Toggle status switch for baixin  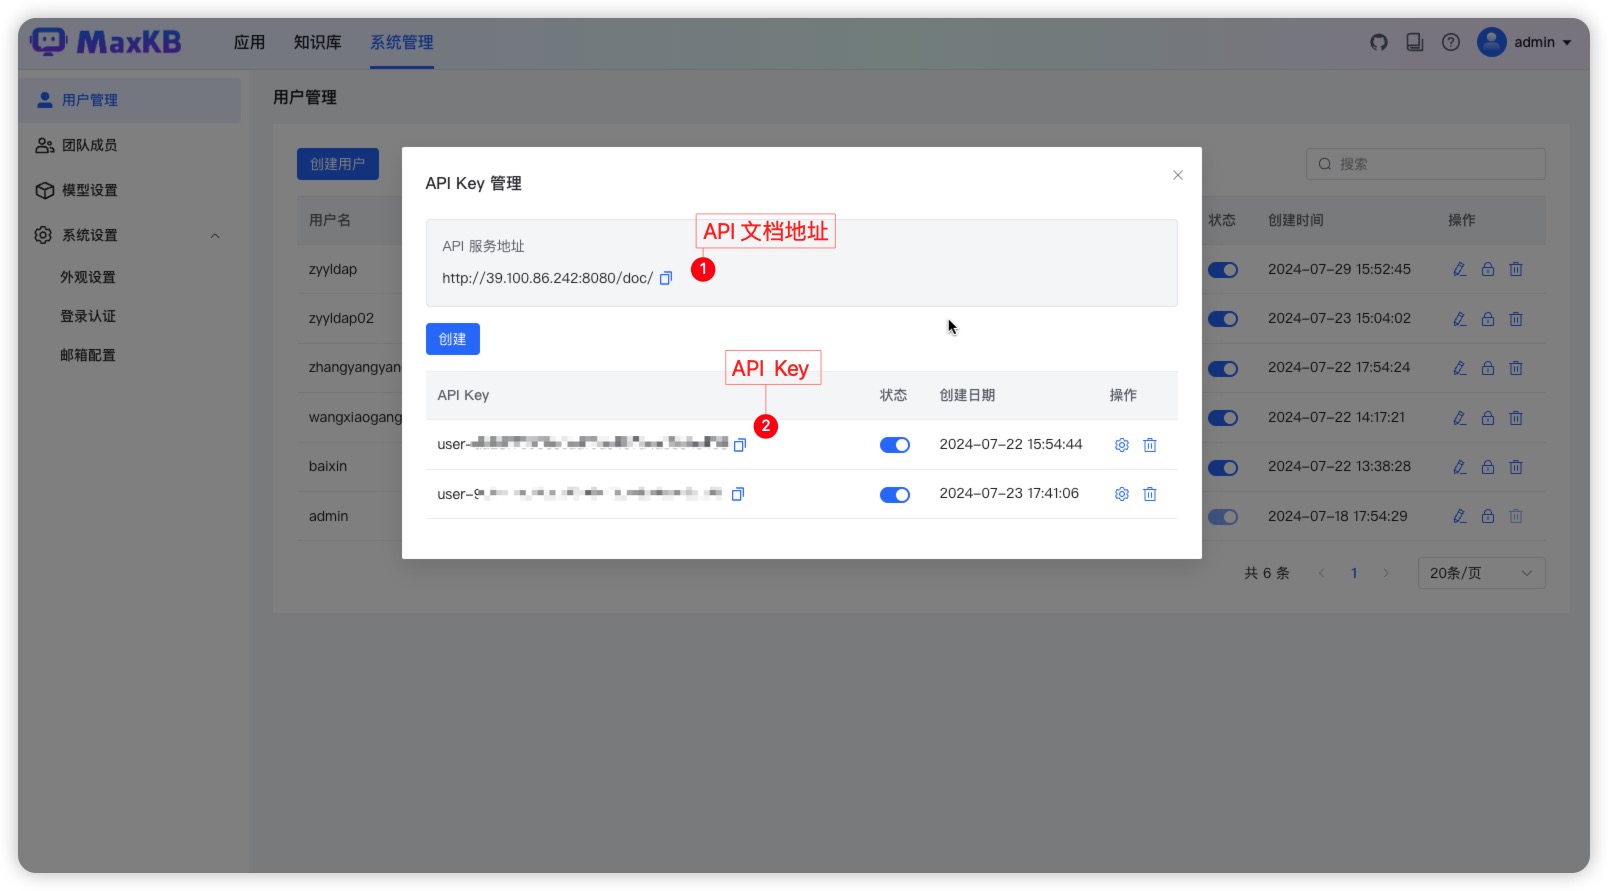tap(1223, 468)
